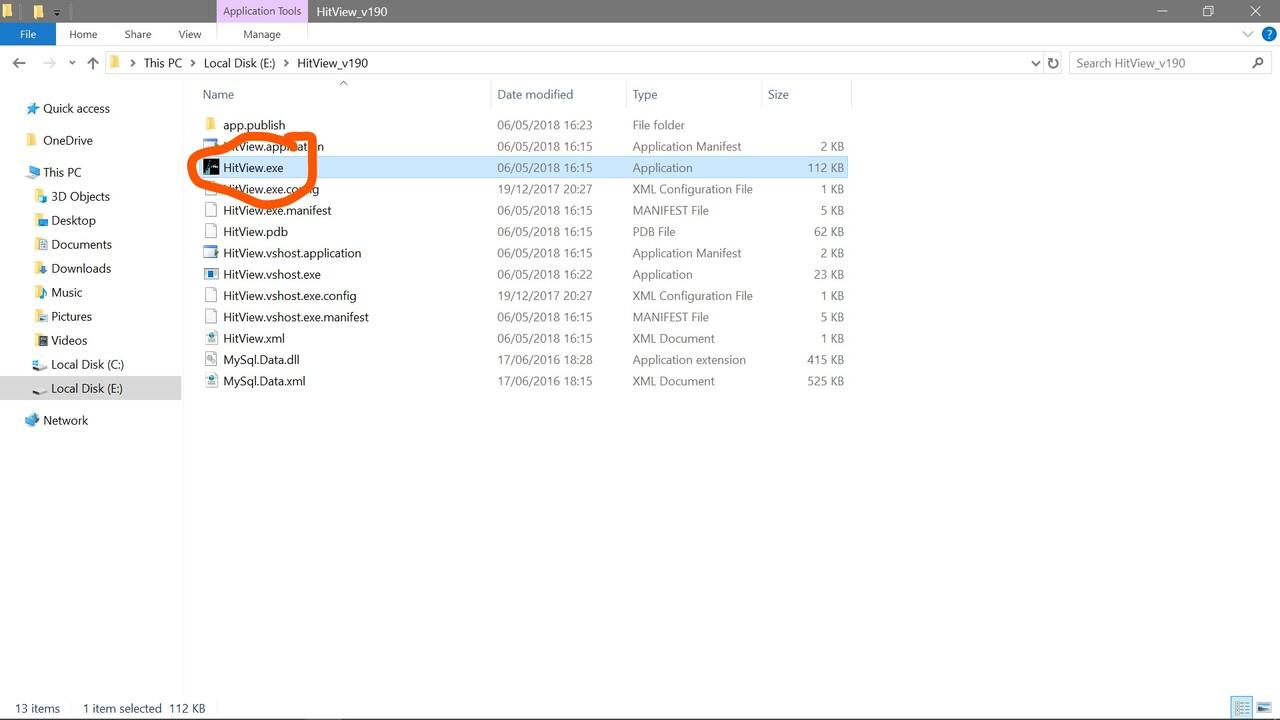The height and width of the screenshot is (720, 1280).
Task: Select Quick access in navigation pane
Action: tap(76, 109)
